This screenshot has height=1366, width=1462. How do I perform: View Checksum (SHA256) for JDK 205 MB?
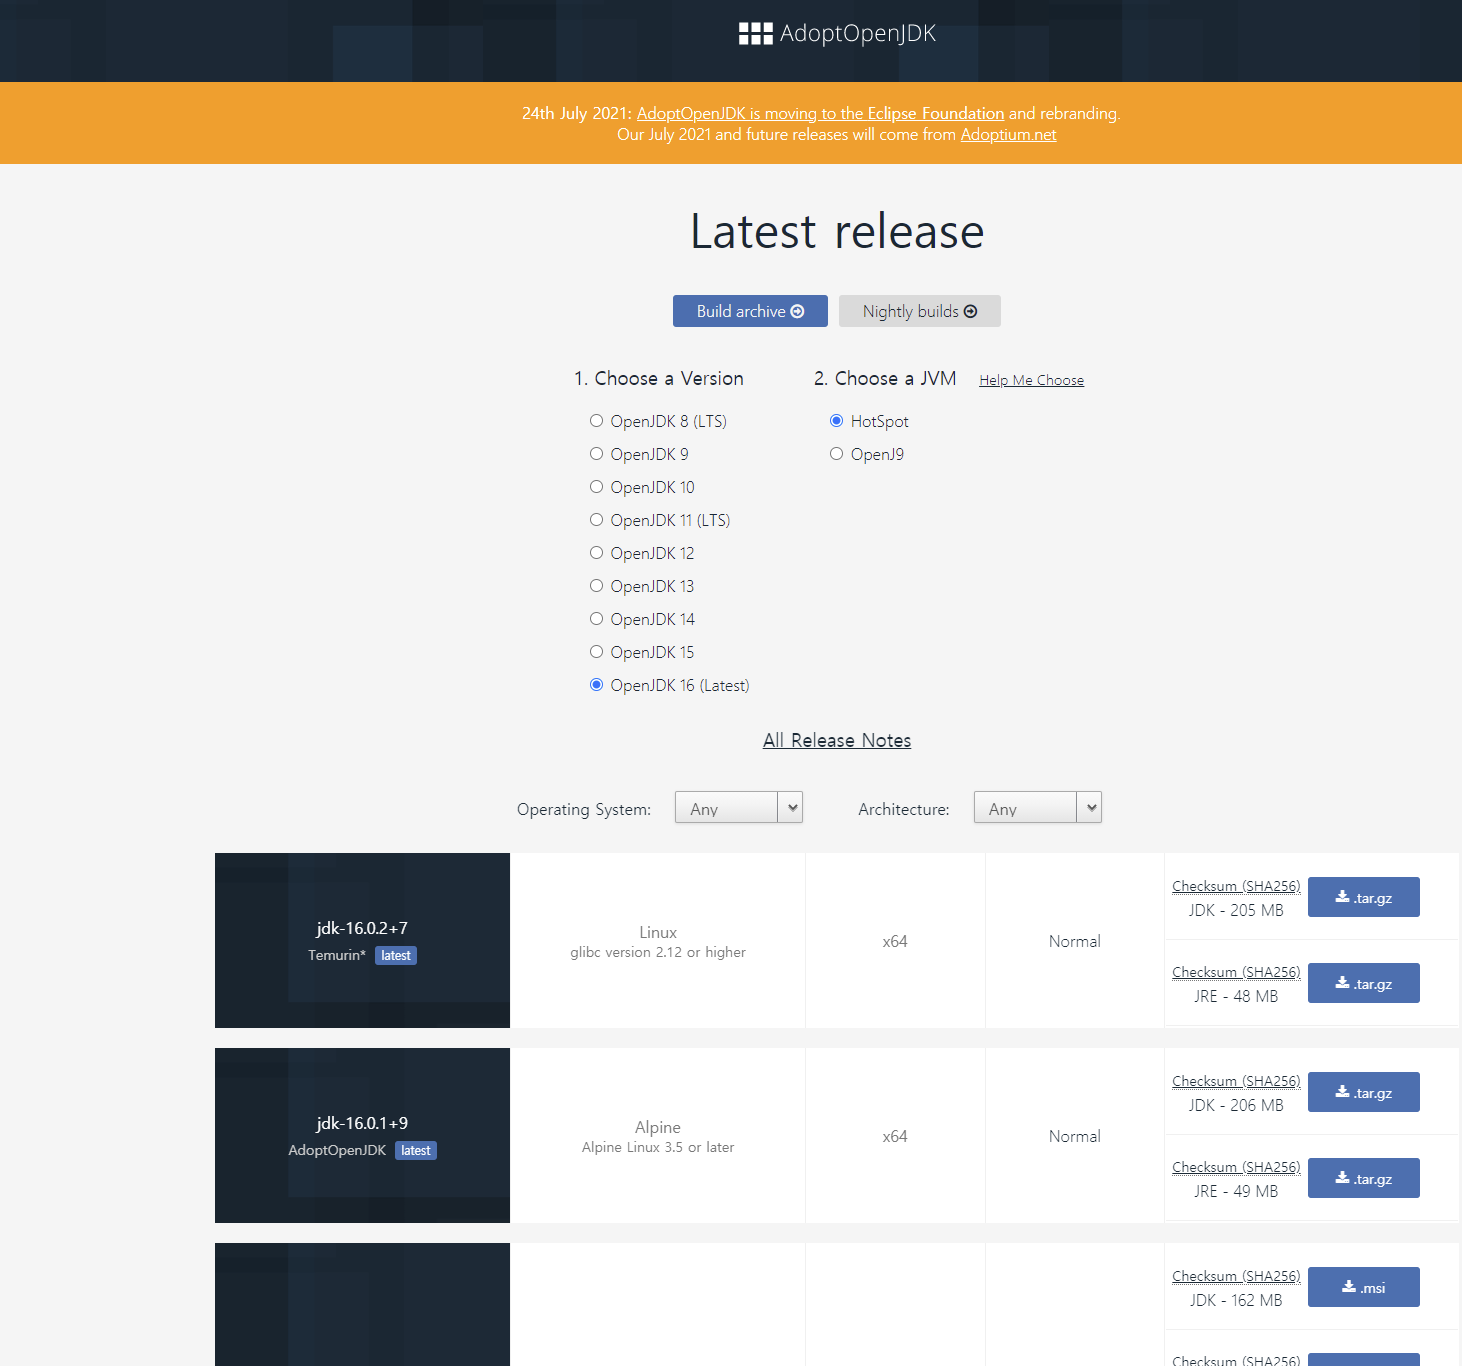[x=1236, y=886]
